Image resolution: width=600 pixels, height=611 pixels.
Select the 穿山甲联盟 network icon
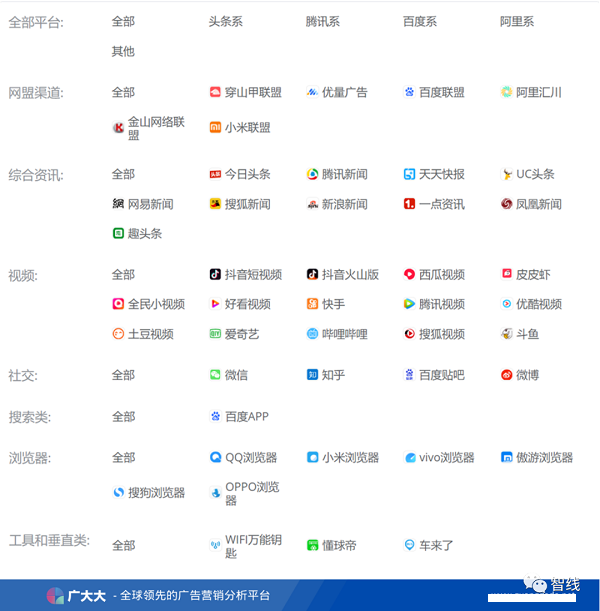coord(215,92)
